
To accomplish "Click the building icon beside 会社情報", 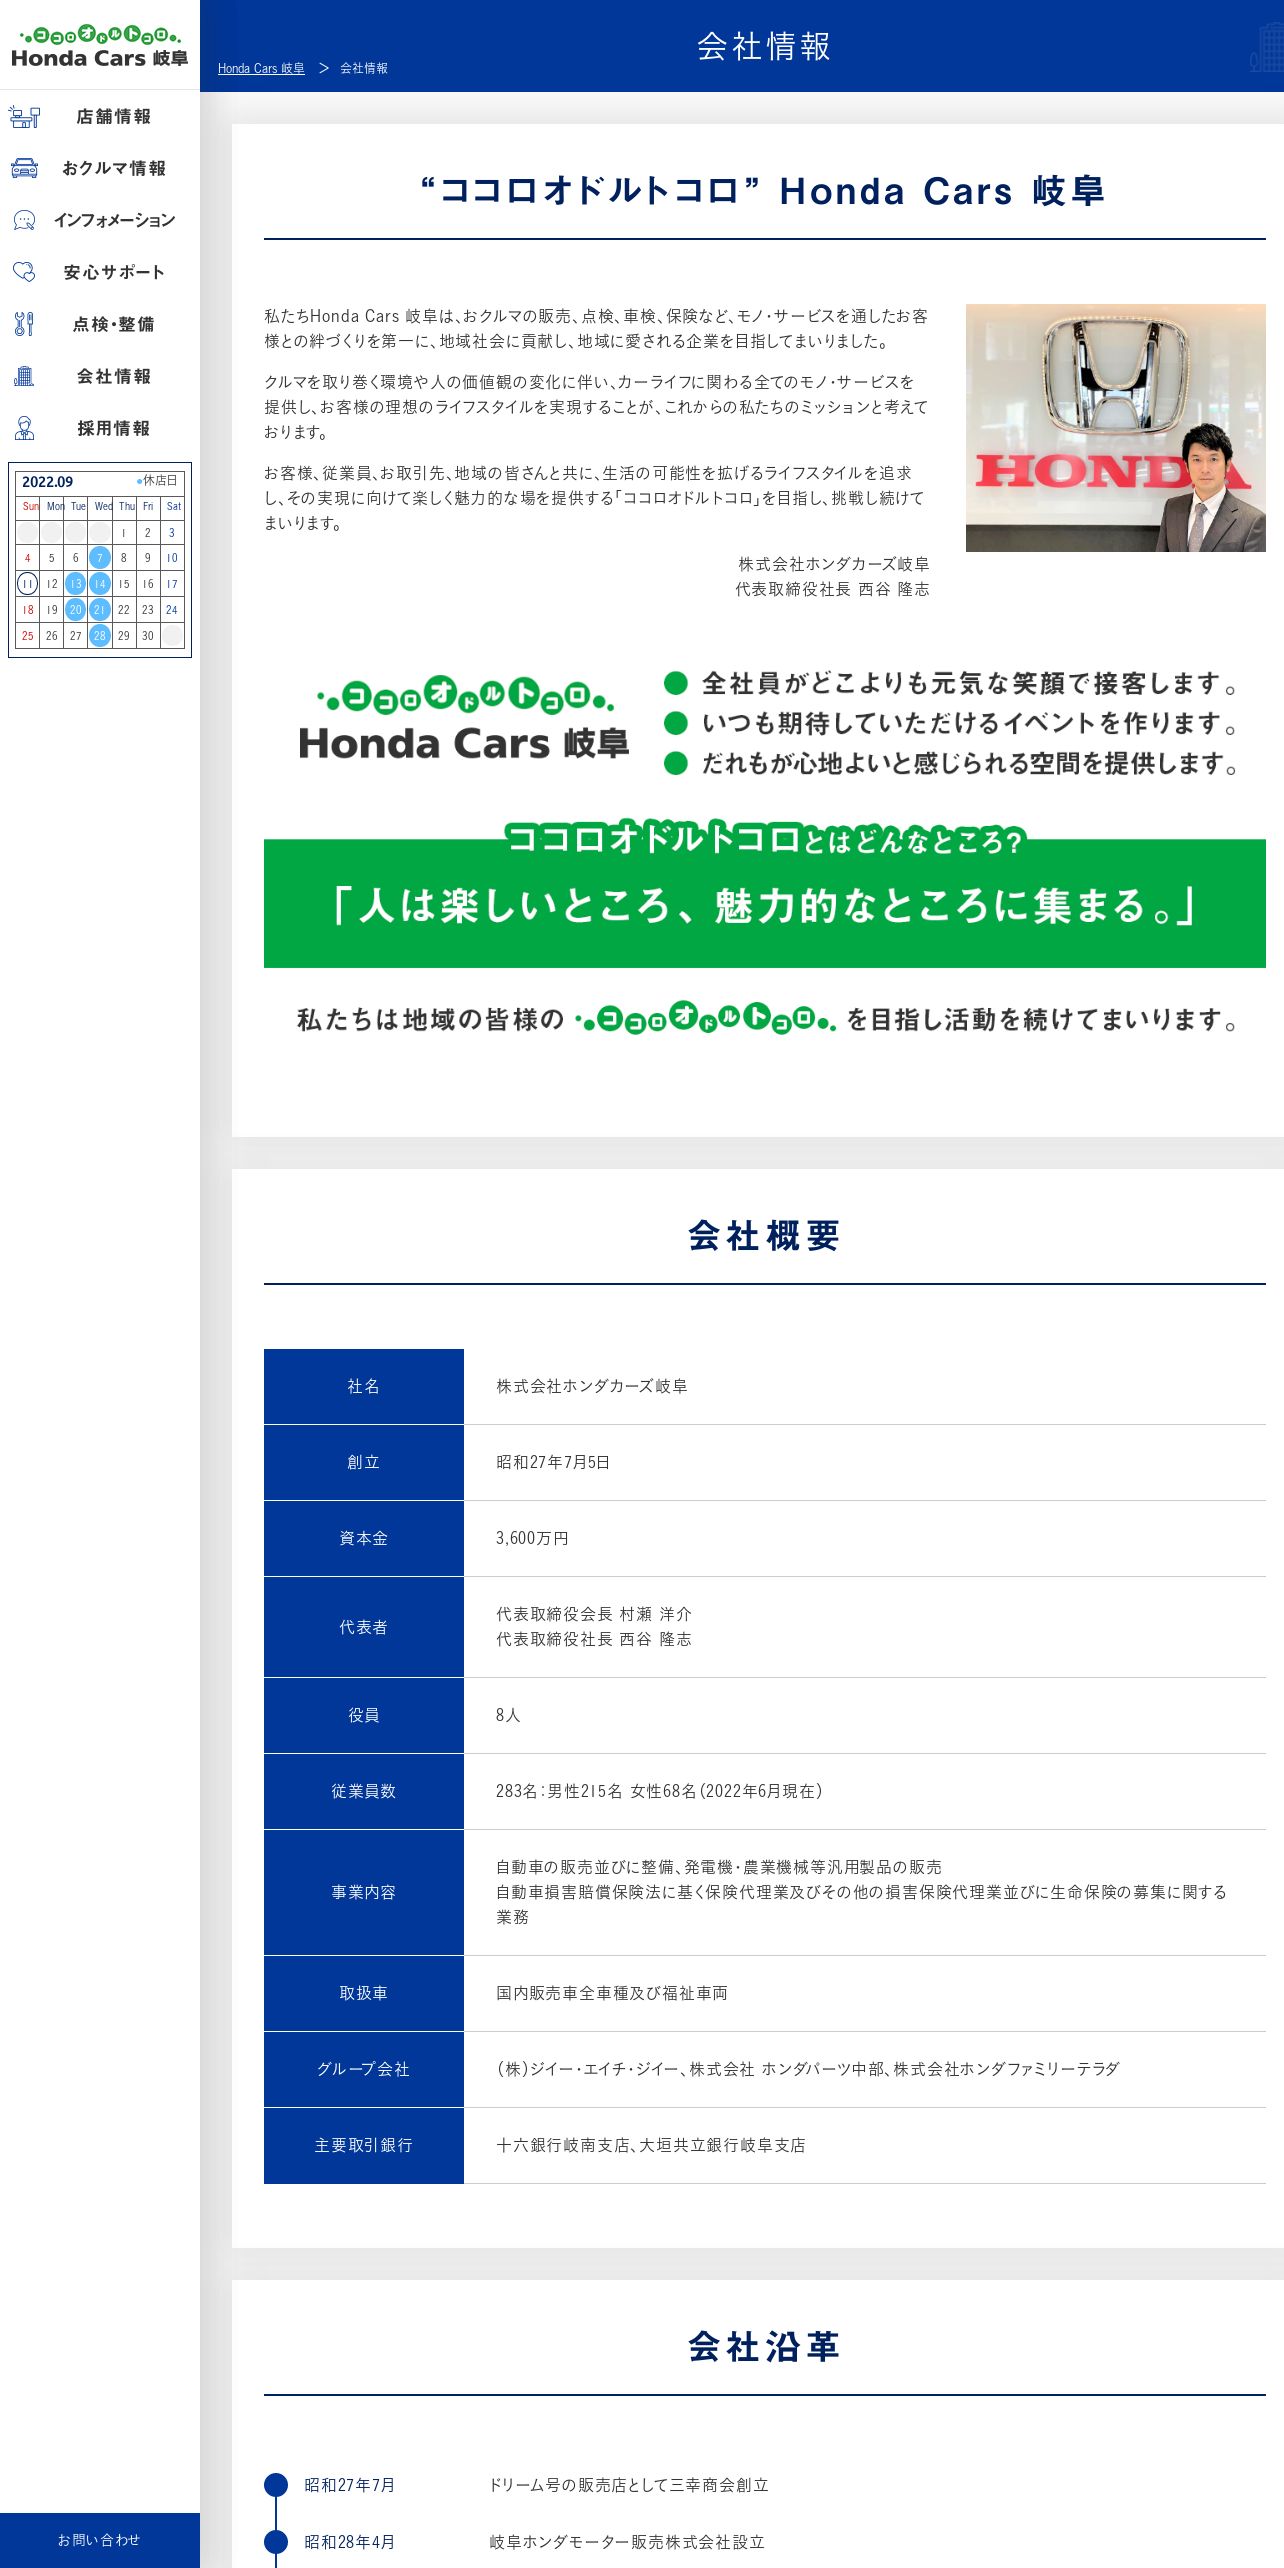I will tap(24, 376).
